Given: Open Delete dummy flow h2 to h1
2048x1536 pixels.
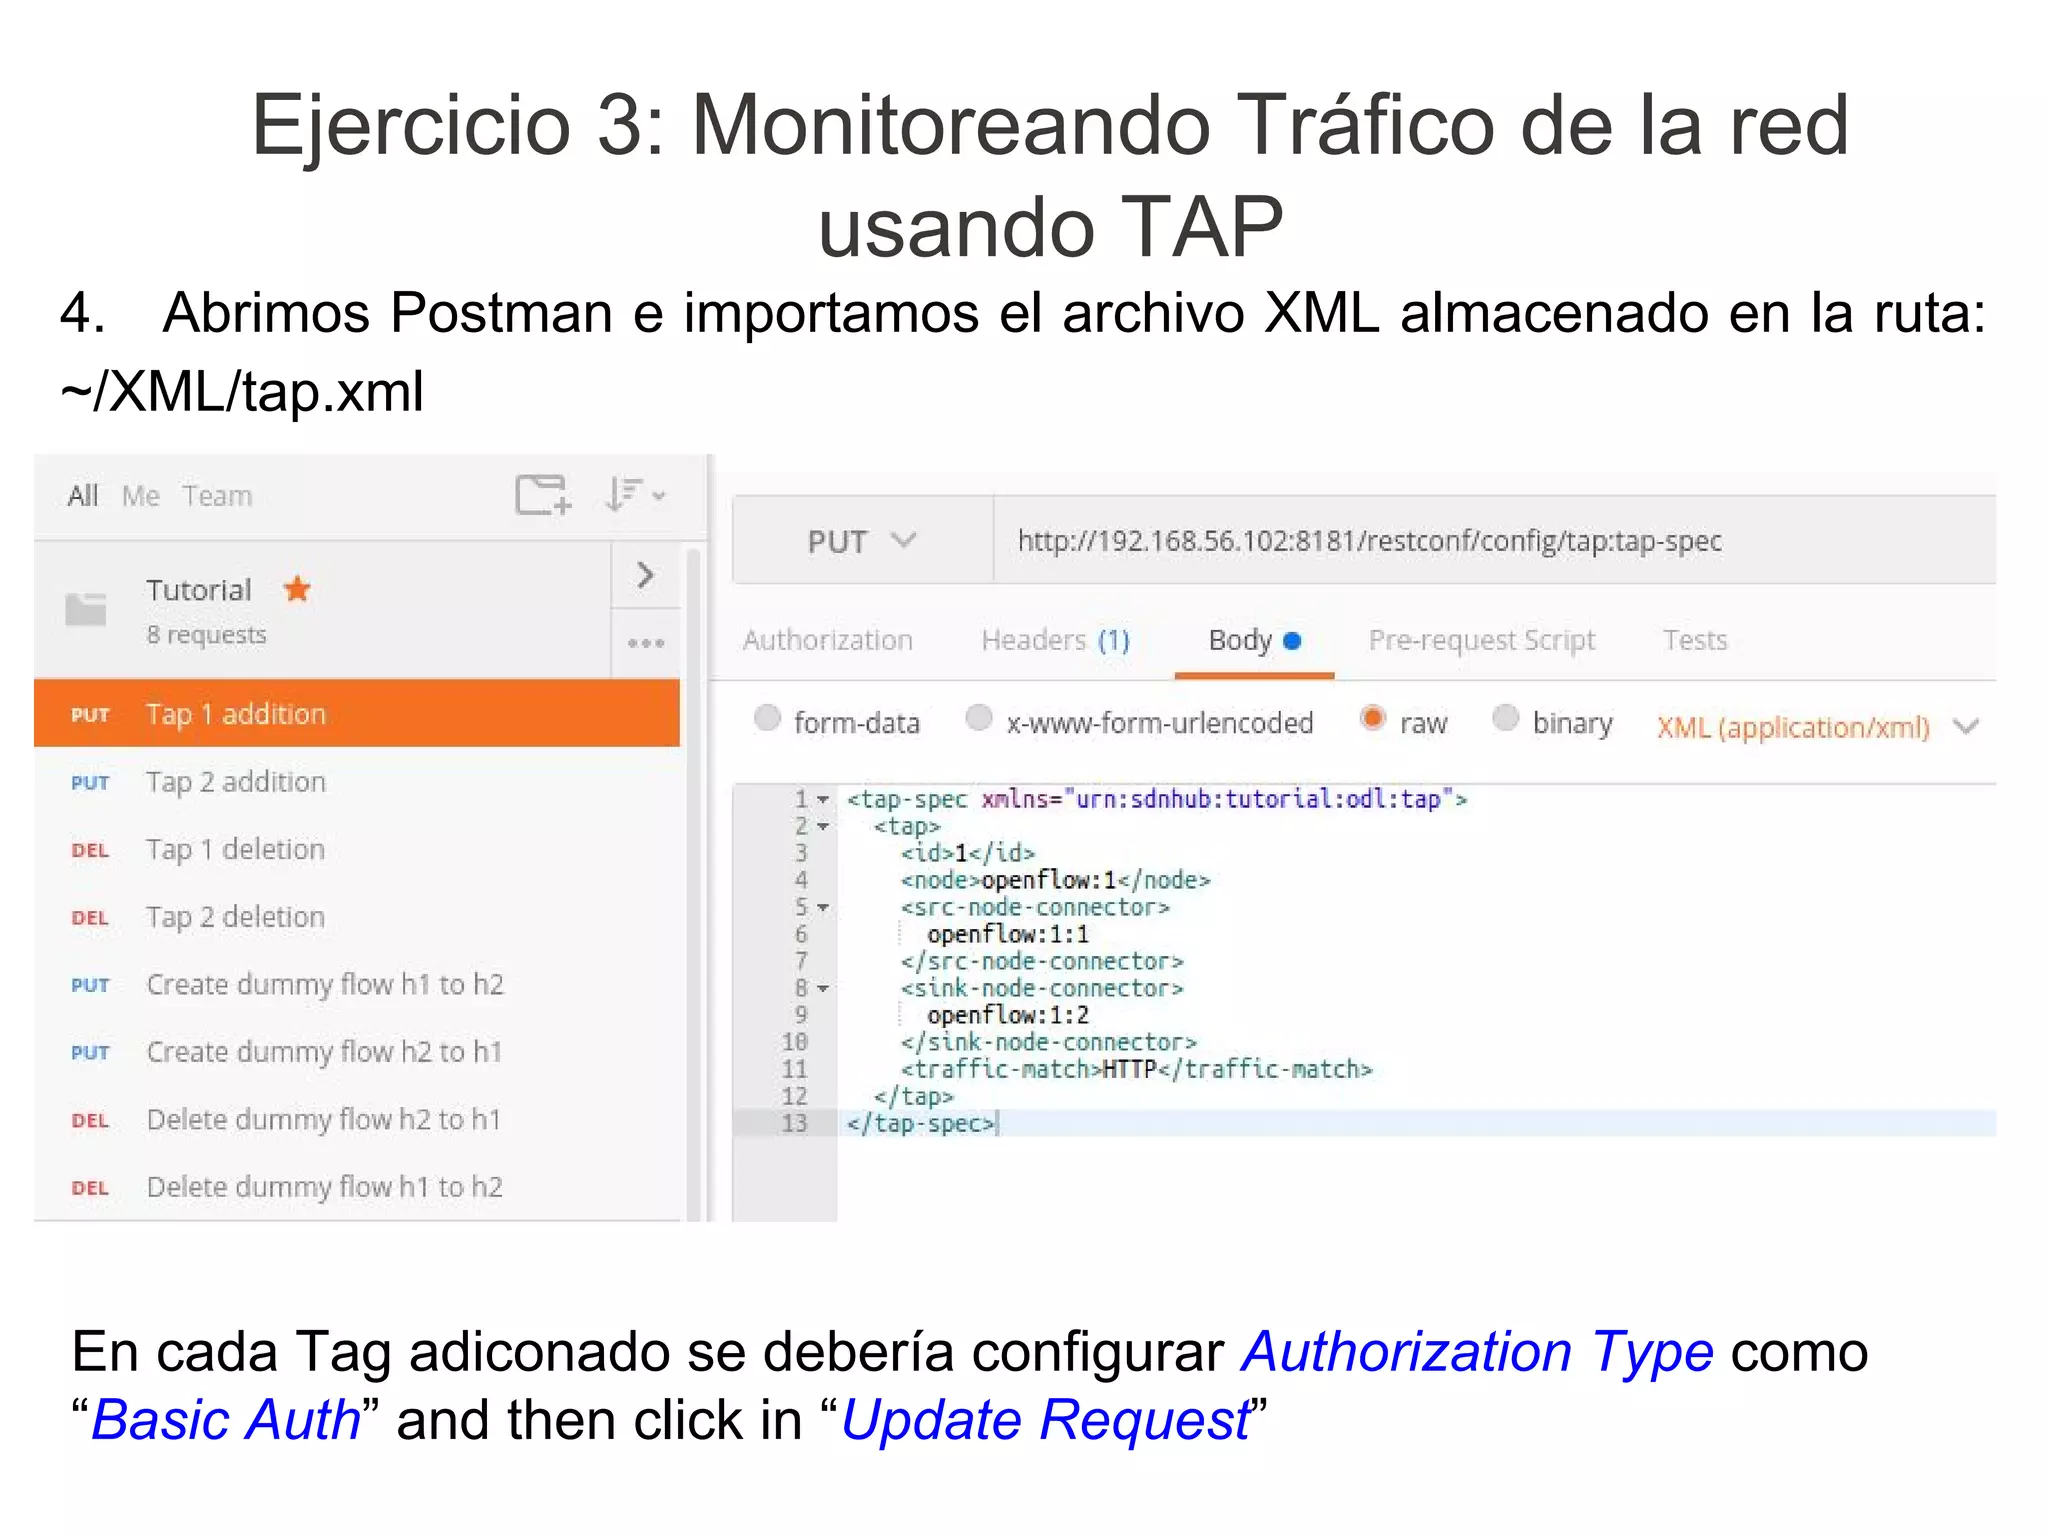Looking at the screenshot, I should coord(357,1119).
